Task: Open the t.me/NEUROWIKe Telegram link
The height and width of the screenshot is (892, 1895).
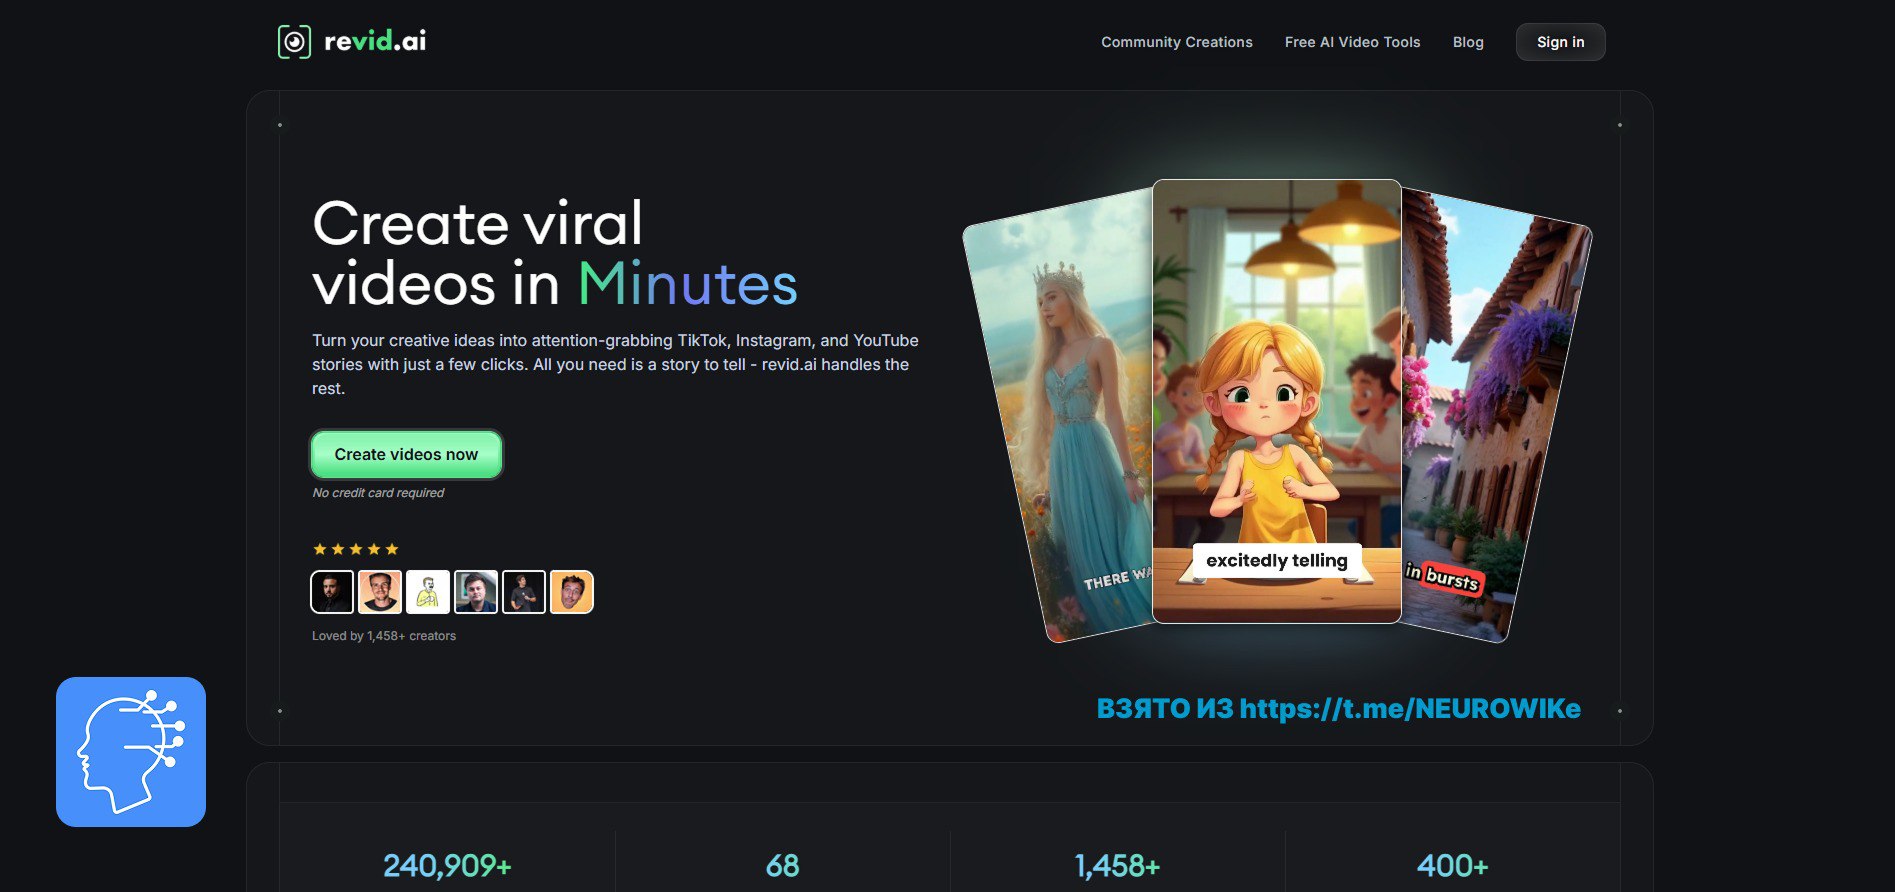Action: (x=1409, y=708)
